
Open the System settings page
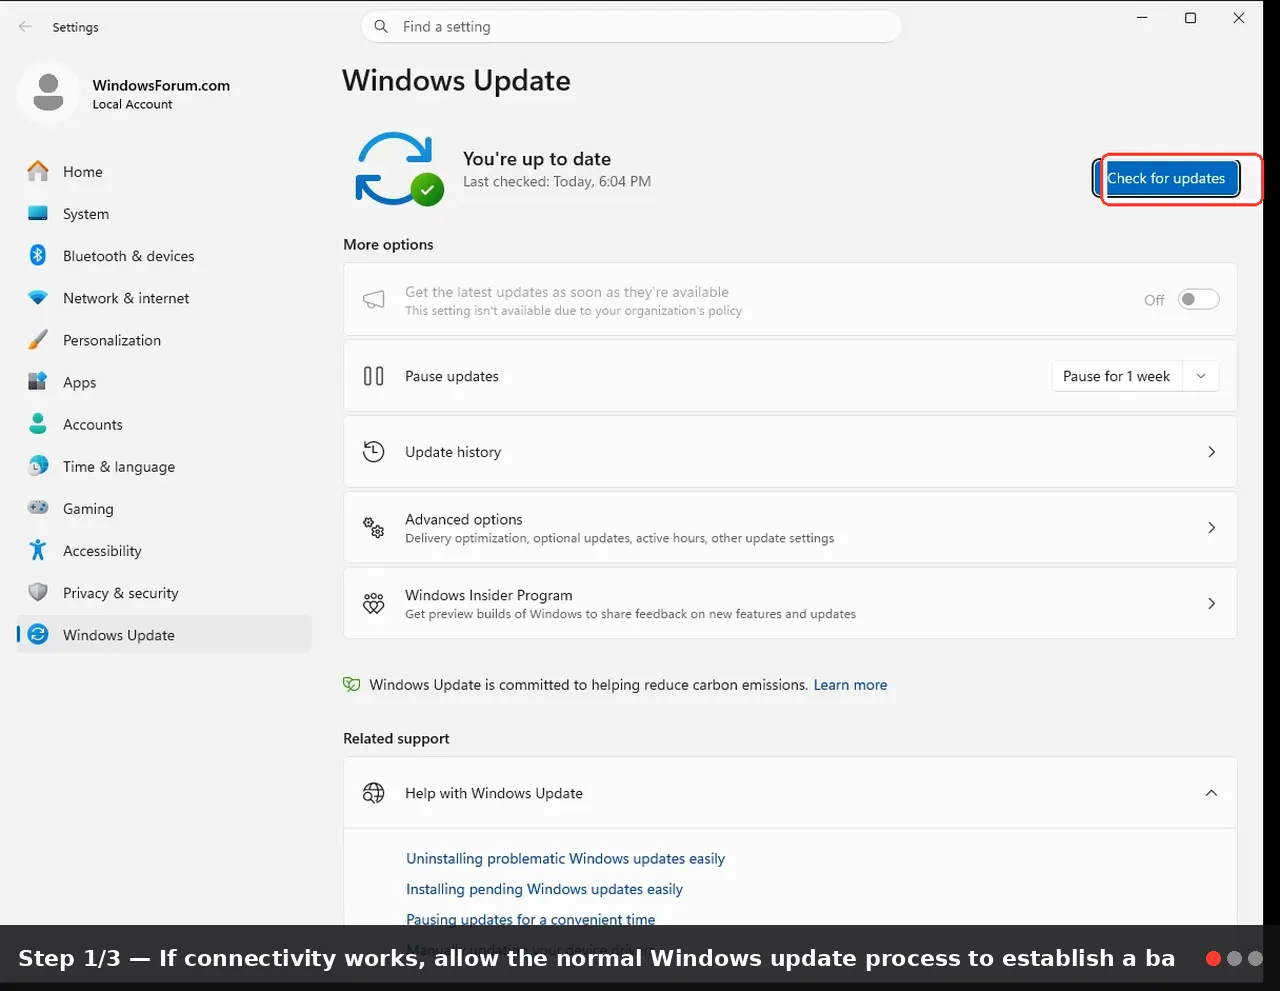(x=164, y=214)
